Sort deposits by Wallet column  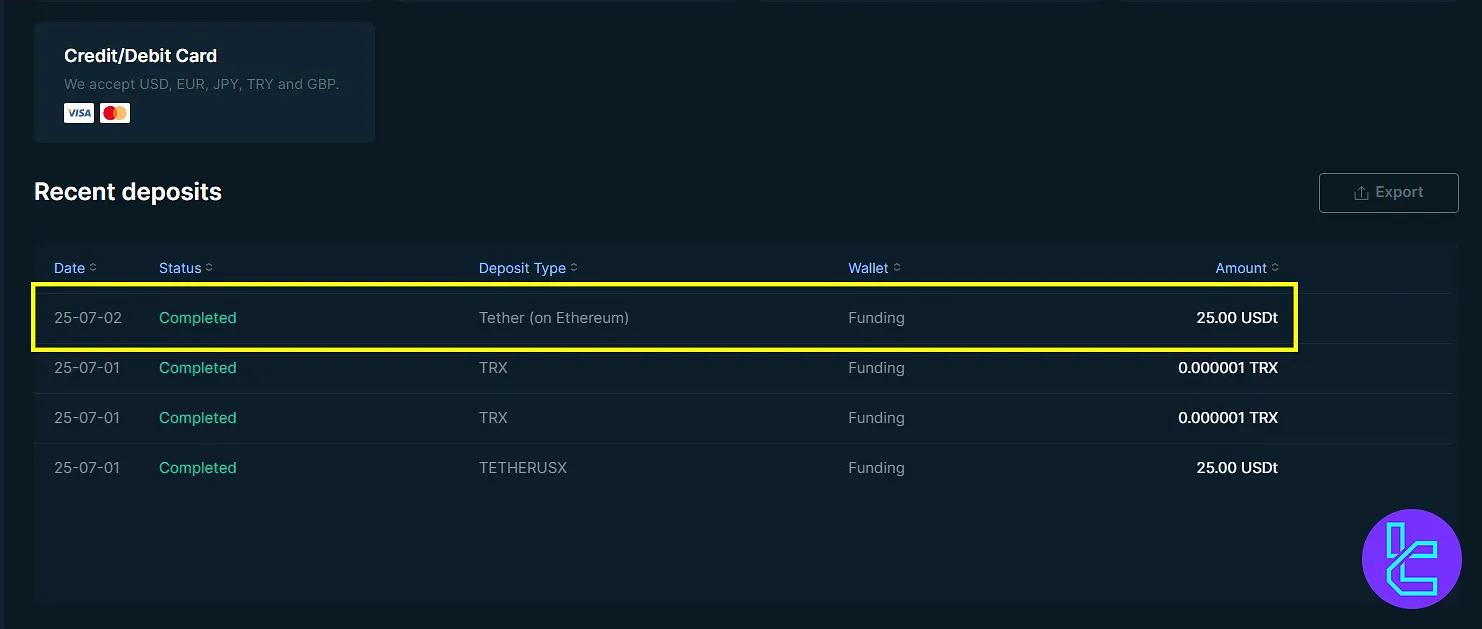[x=874, y=268]
